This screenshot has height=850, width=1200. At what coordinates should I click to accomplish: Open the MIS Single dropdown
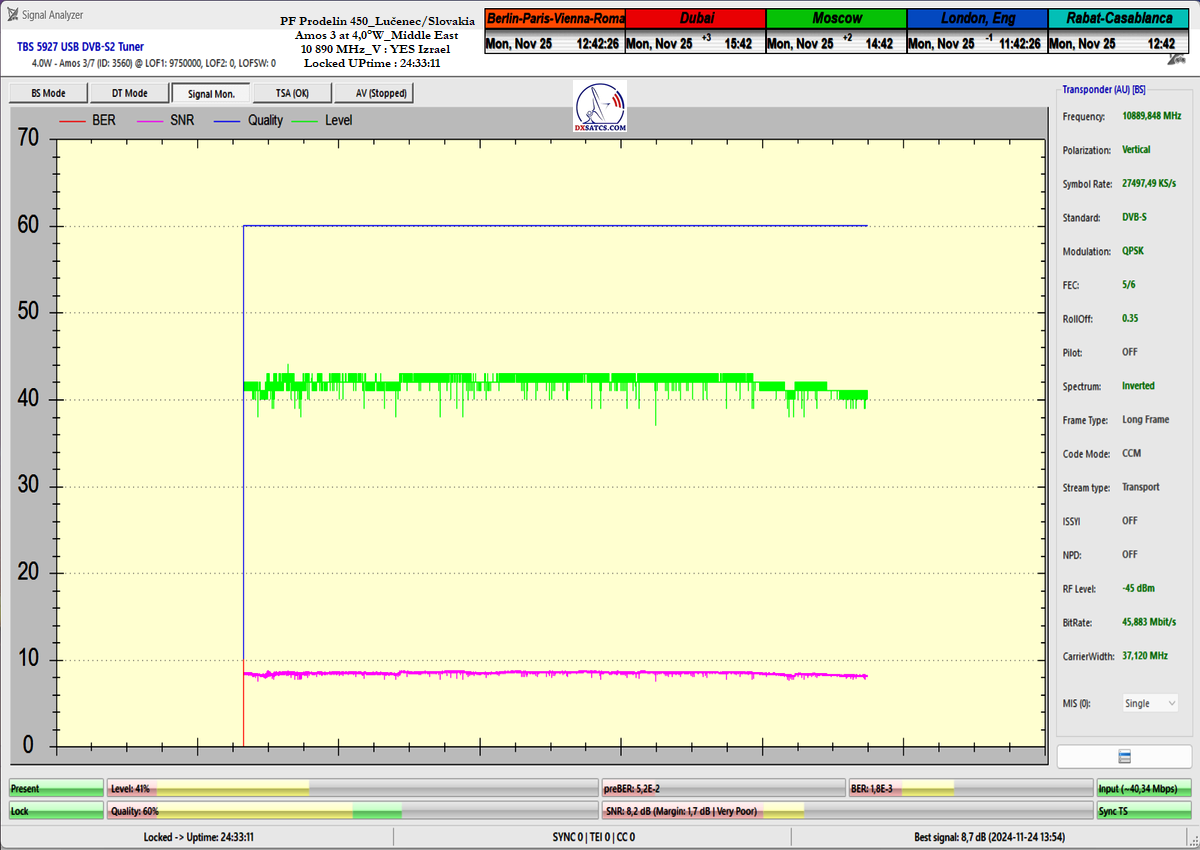pyautogui.click(x=1149, y=703)
